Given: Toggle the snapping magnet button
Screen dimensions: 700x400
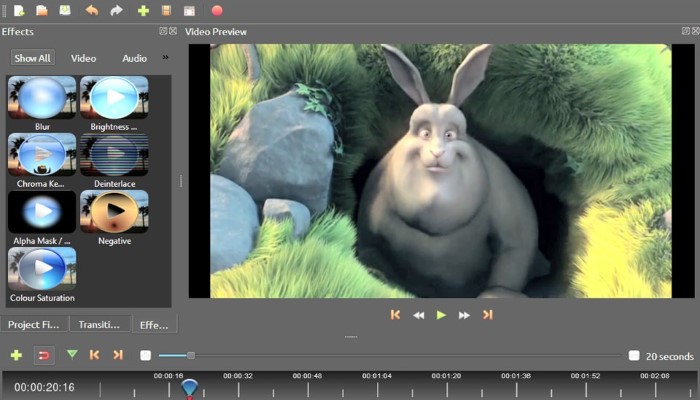Looking at the screenshot, I should coord(44,356).
